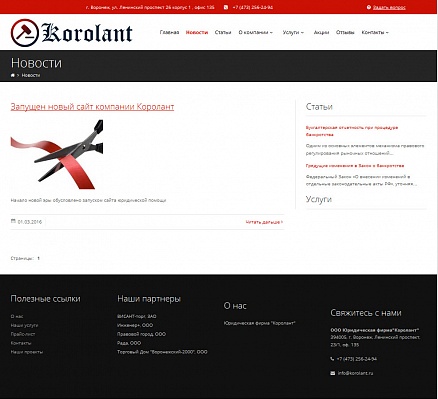Click the phone icon in footer contacts
The height and width of the screenshot is (399, 438).
(332, 359)
